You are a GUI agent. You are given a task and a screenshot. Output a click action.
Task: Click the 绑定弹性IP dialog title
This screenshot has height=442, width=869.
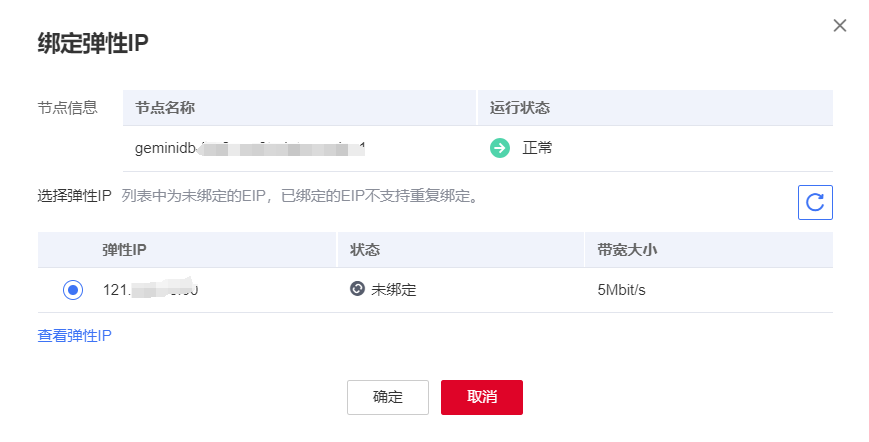pyautogui.click(x=93, y=43)
